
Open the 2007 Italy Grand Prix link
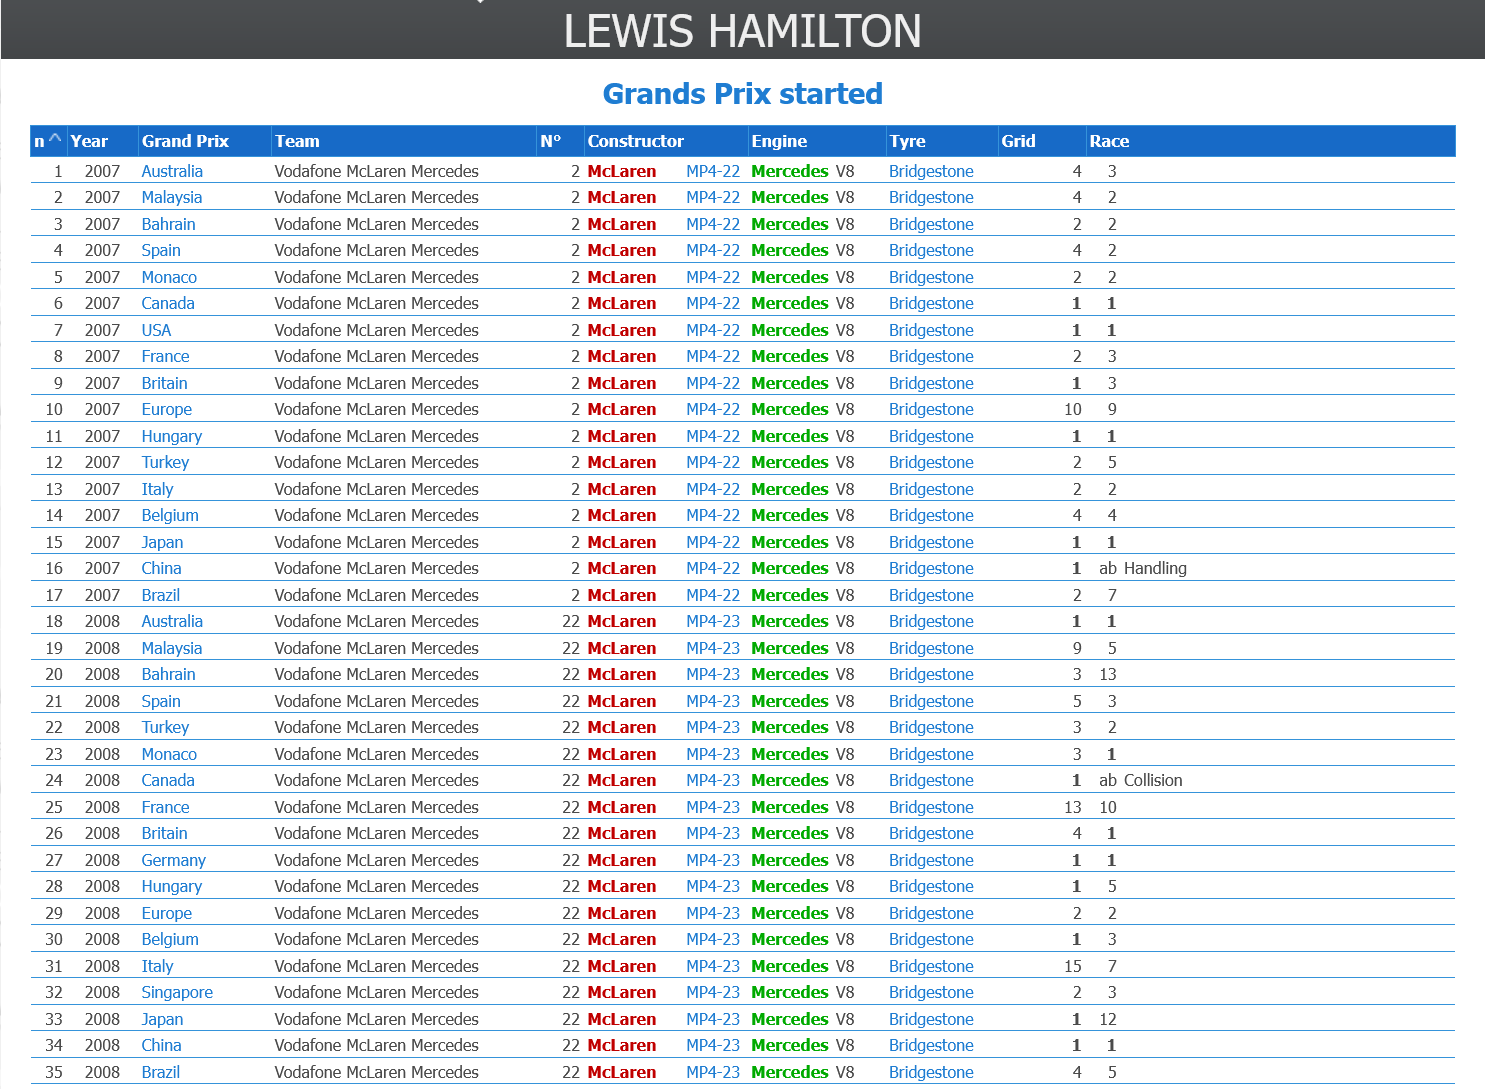click(x=157, y=489)
